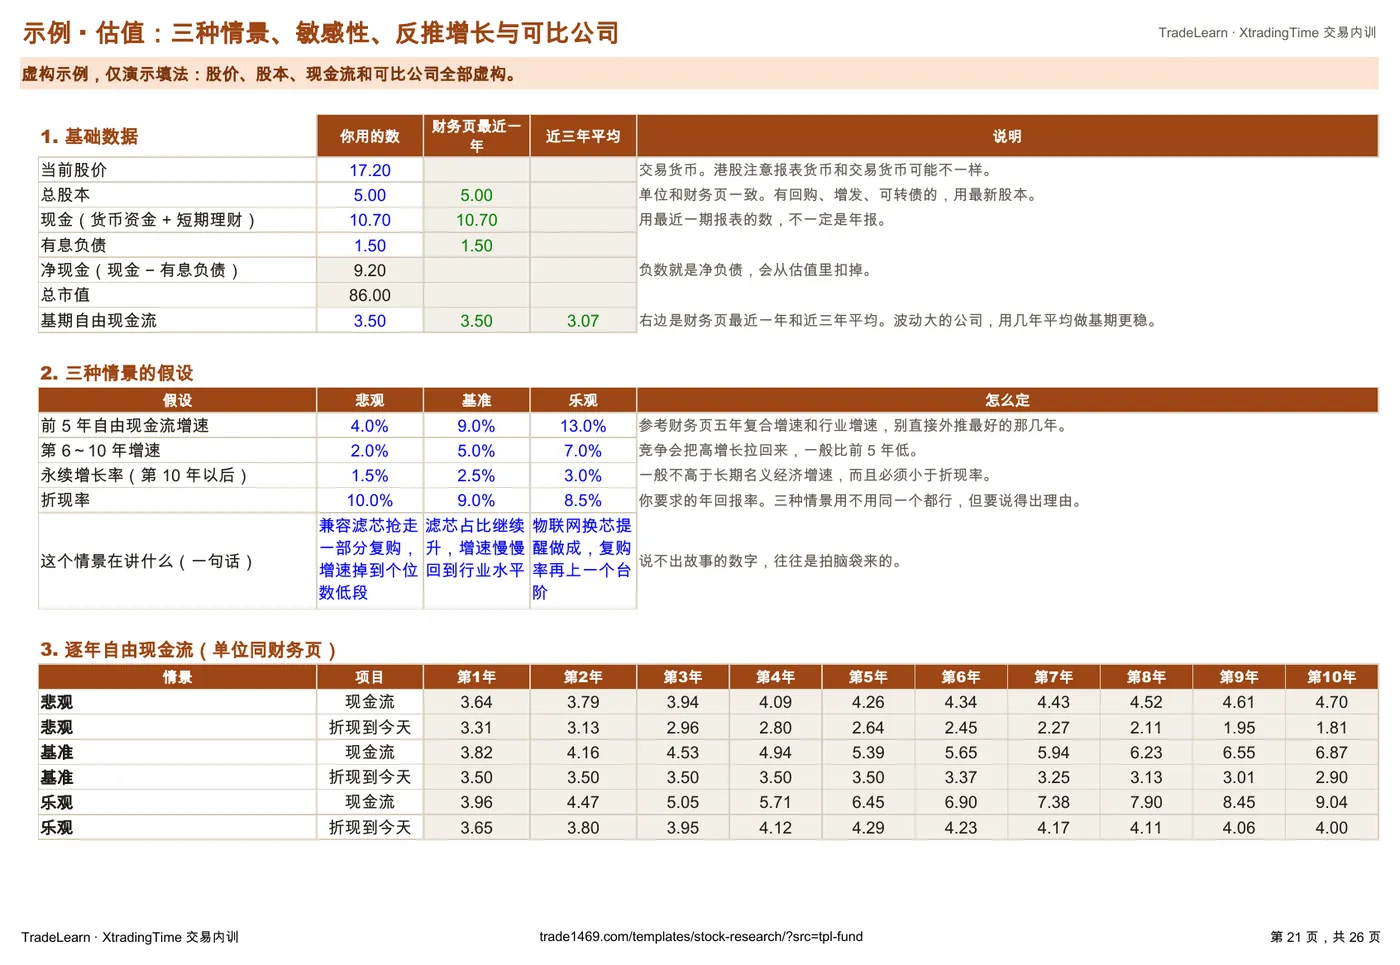Select the section heading 3. 逐年自由现金流
This screenshot has width=1400, height=965.
tap(188, 650)
